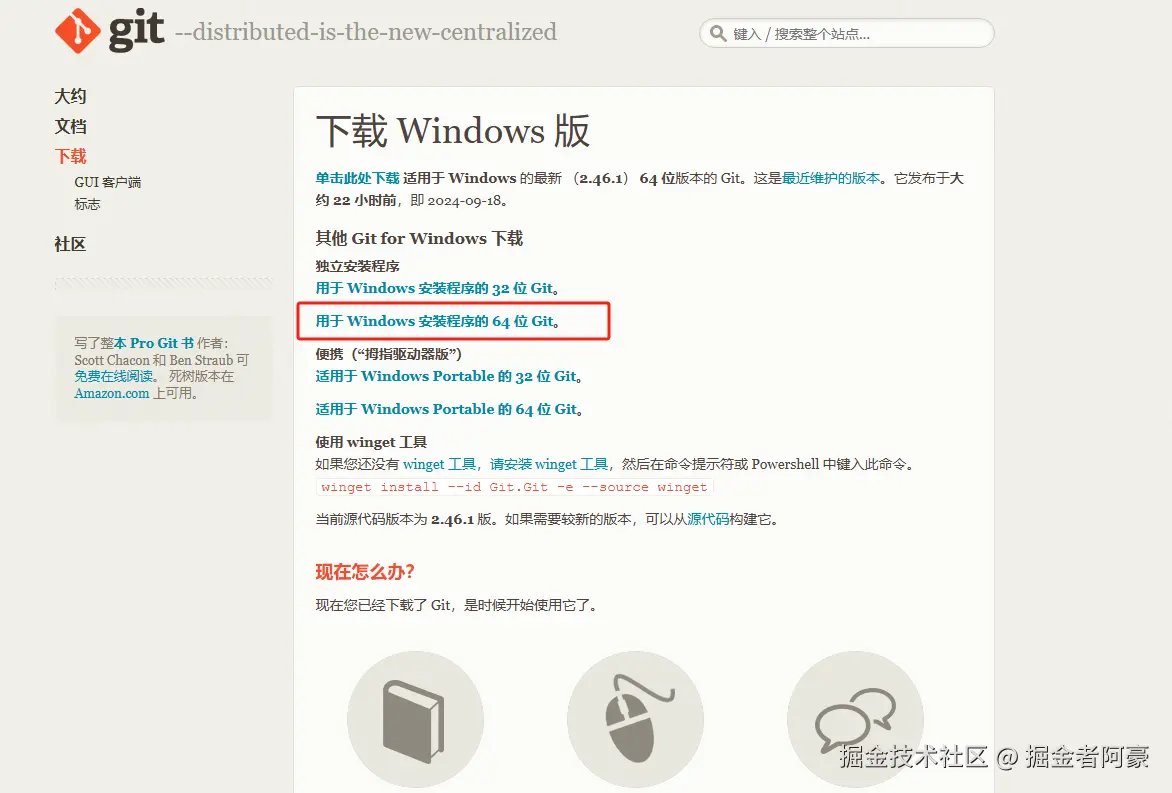Viewport: 1172px width, 793px height.
Task: Click the search magnifier icon
Action: click(718, 34)
